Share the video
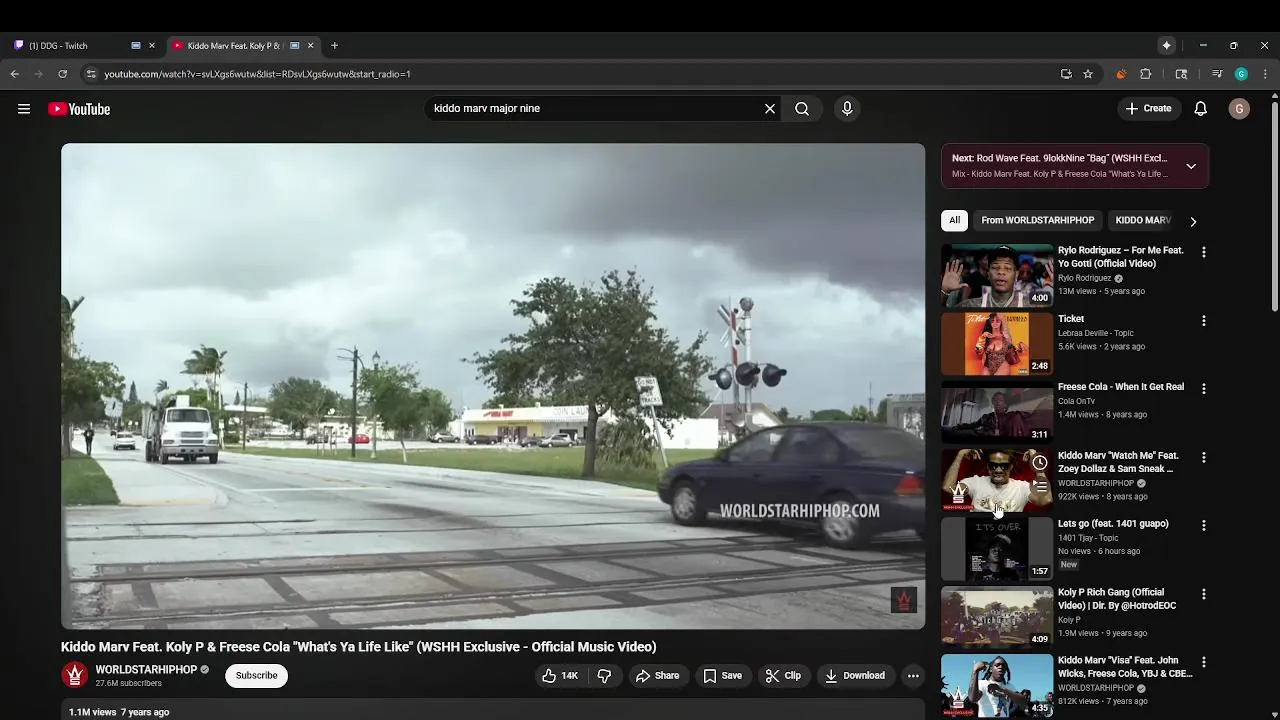The width and height of the screenshot is (1280, 720). coord(657,676)
